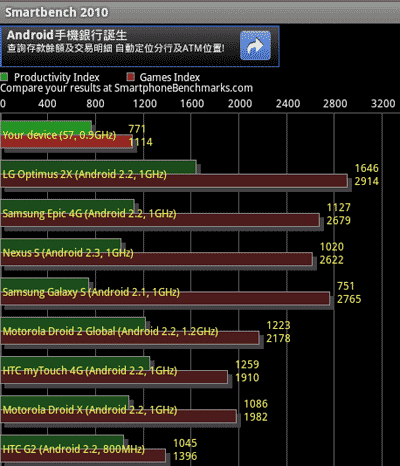Screen dimensions: 400x466
Task: Click the Smartbench 2010 title bar
Action: coord(200,12)
